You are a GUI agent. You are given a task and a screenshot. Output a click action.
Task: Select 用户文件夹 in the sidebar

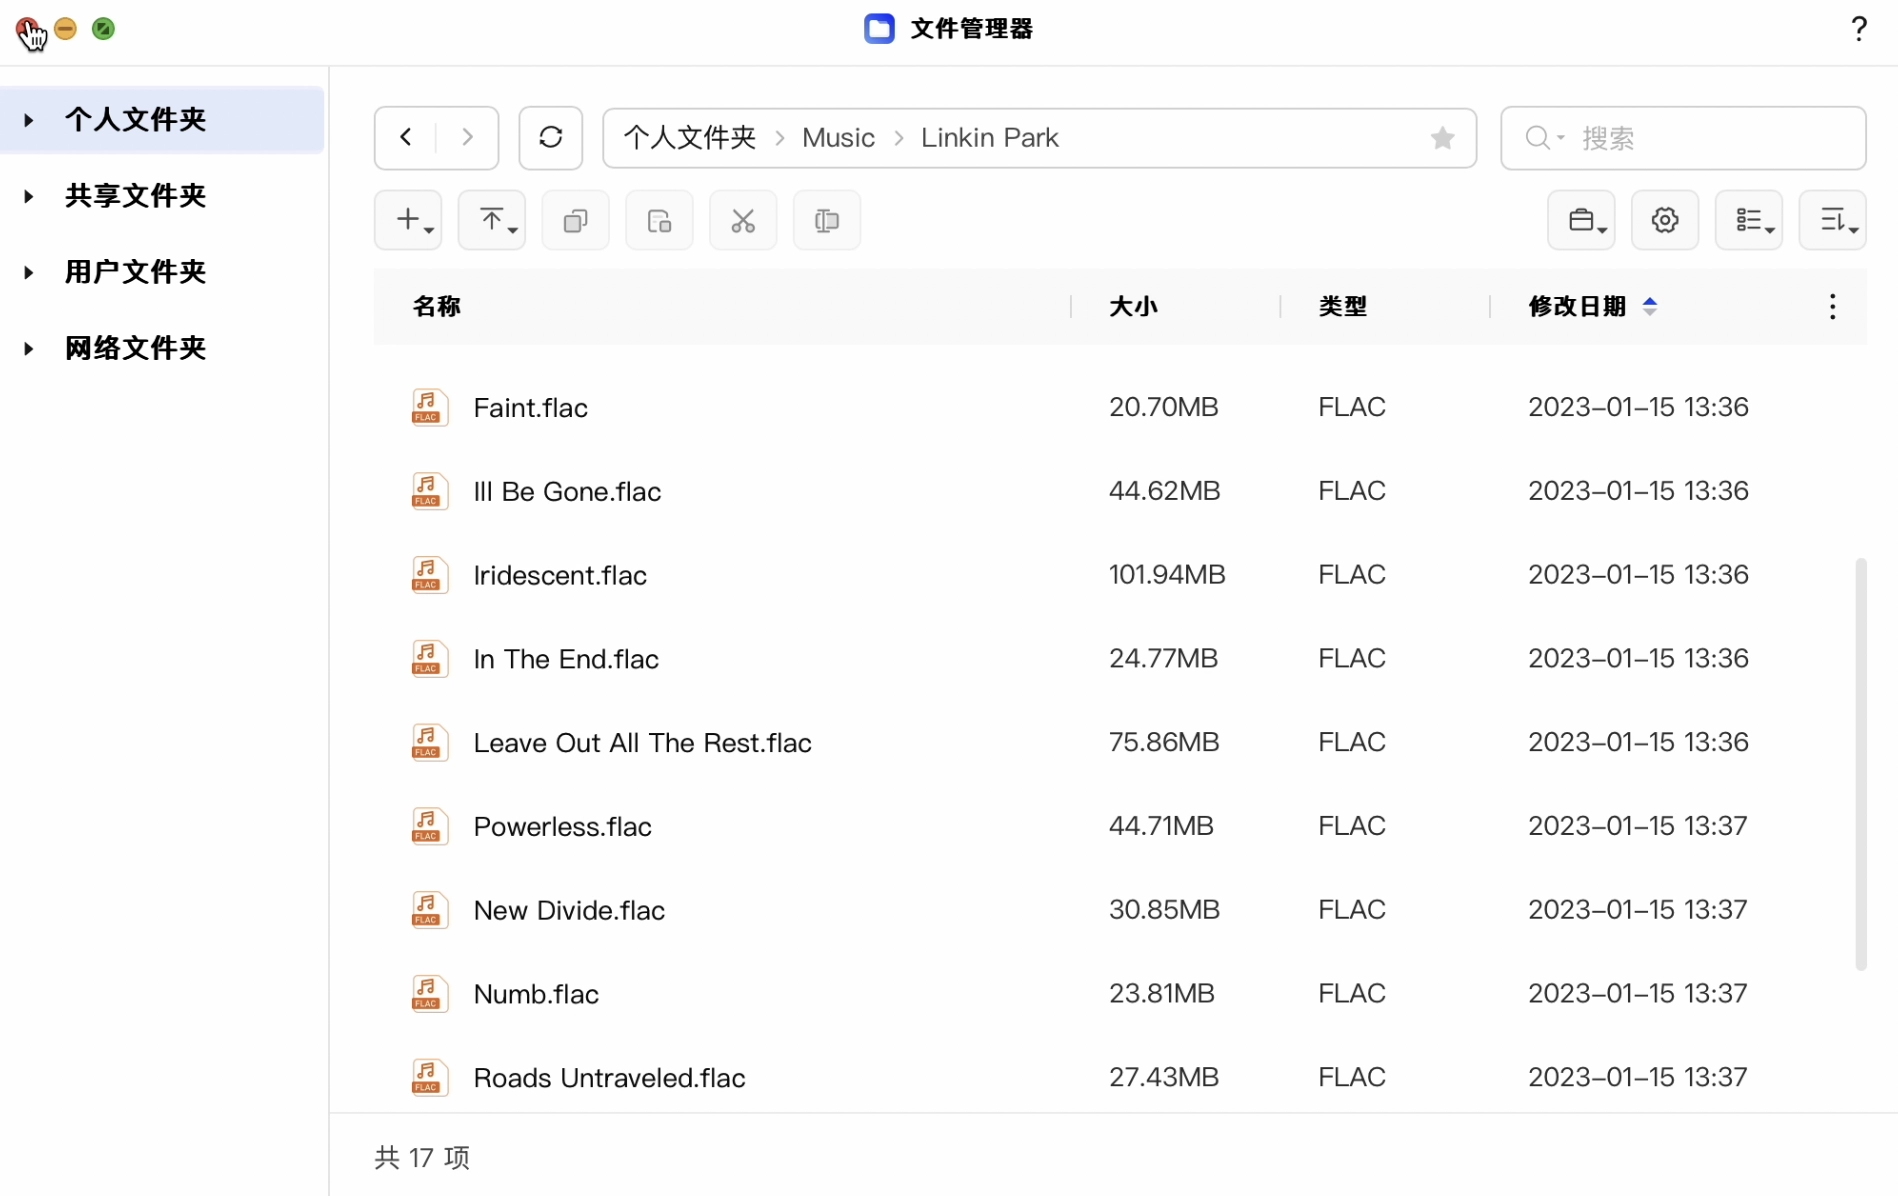pyautogui.click(x=135, y=272)
